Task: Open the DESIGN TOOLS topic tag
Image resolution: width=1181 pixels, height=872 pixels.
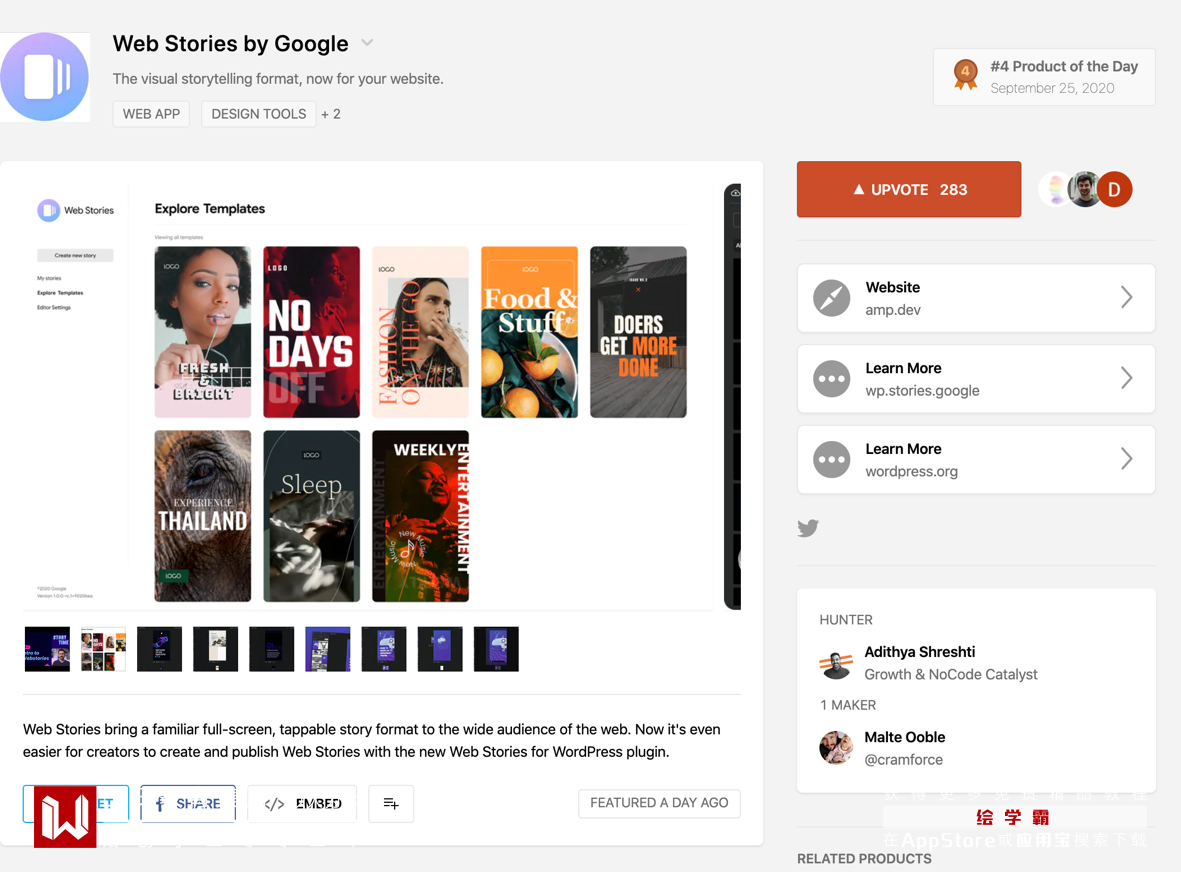Action: pyautogui.click(x=258, y=114)
